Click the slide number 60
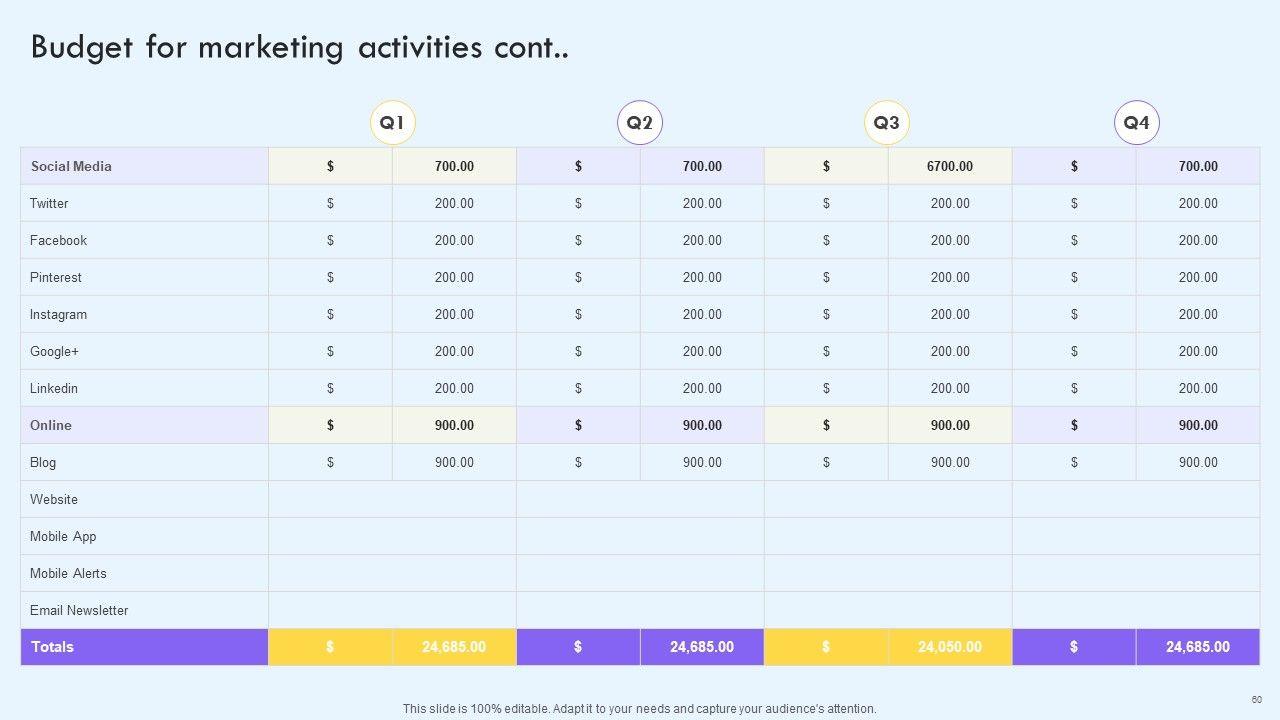This screenshot has height=720, width=1280. coord(1257,699)
